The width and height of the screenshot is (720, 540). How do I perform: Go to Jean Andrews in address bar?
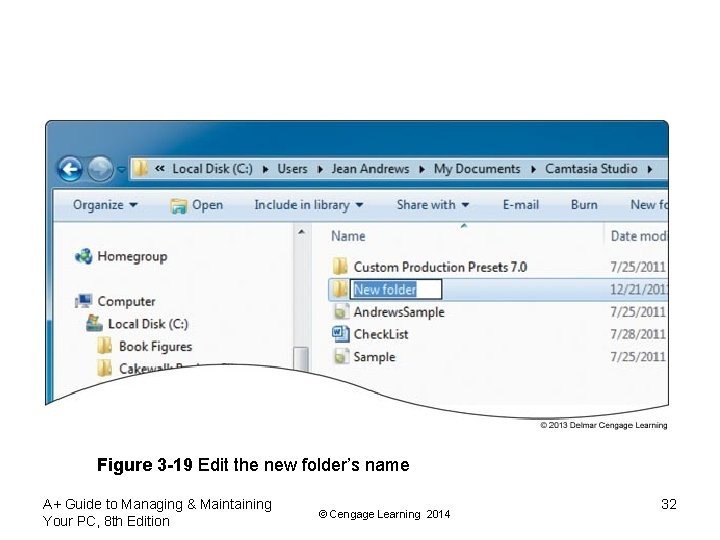[x=370, y=169]
